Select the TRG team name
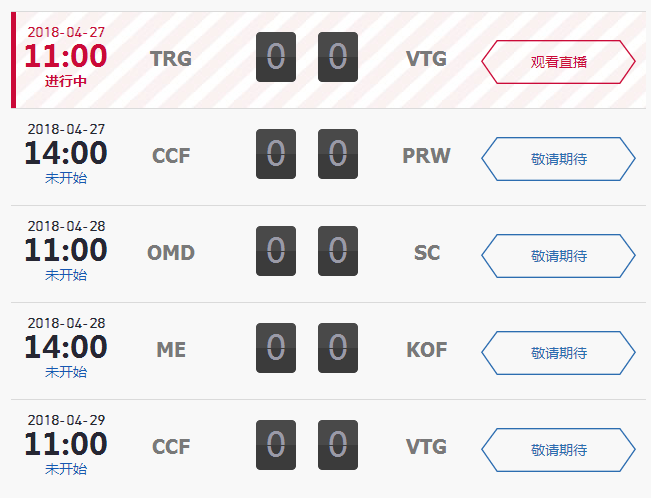 pos(171,59)
